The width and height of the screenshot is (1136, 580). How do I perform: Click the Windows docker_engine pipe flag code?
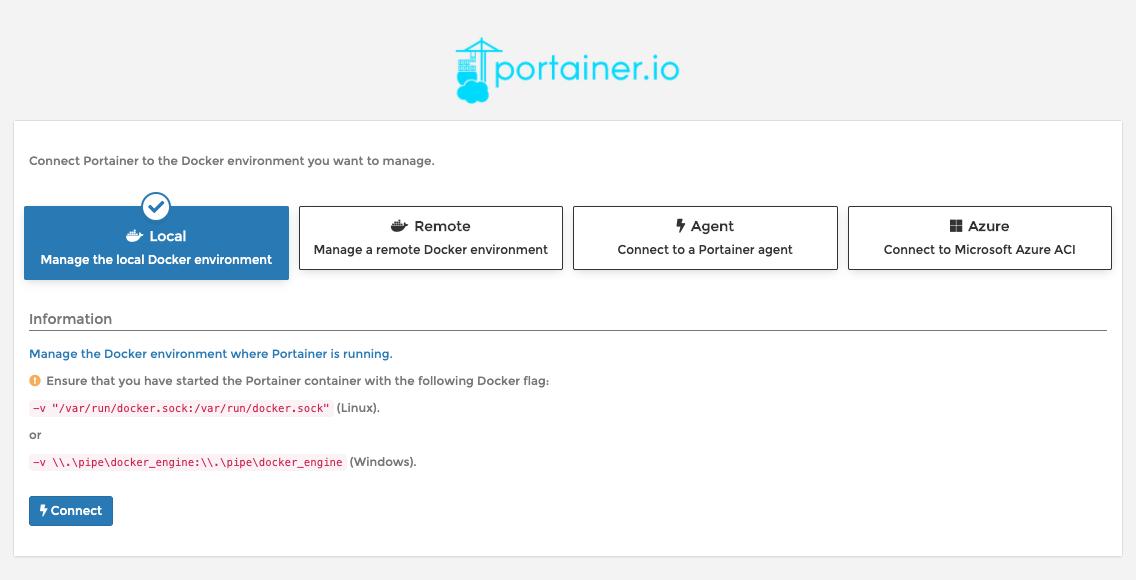188,462
